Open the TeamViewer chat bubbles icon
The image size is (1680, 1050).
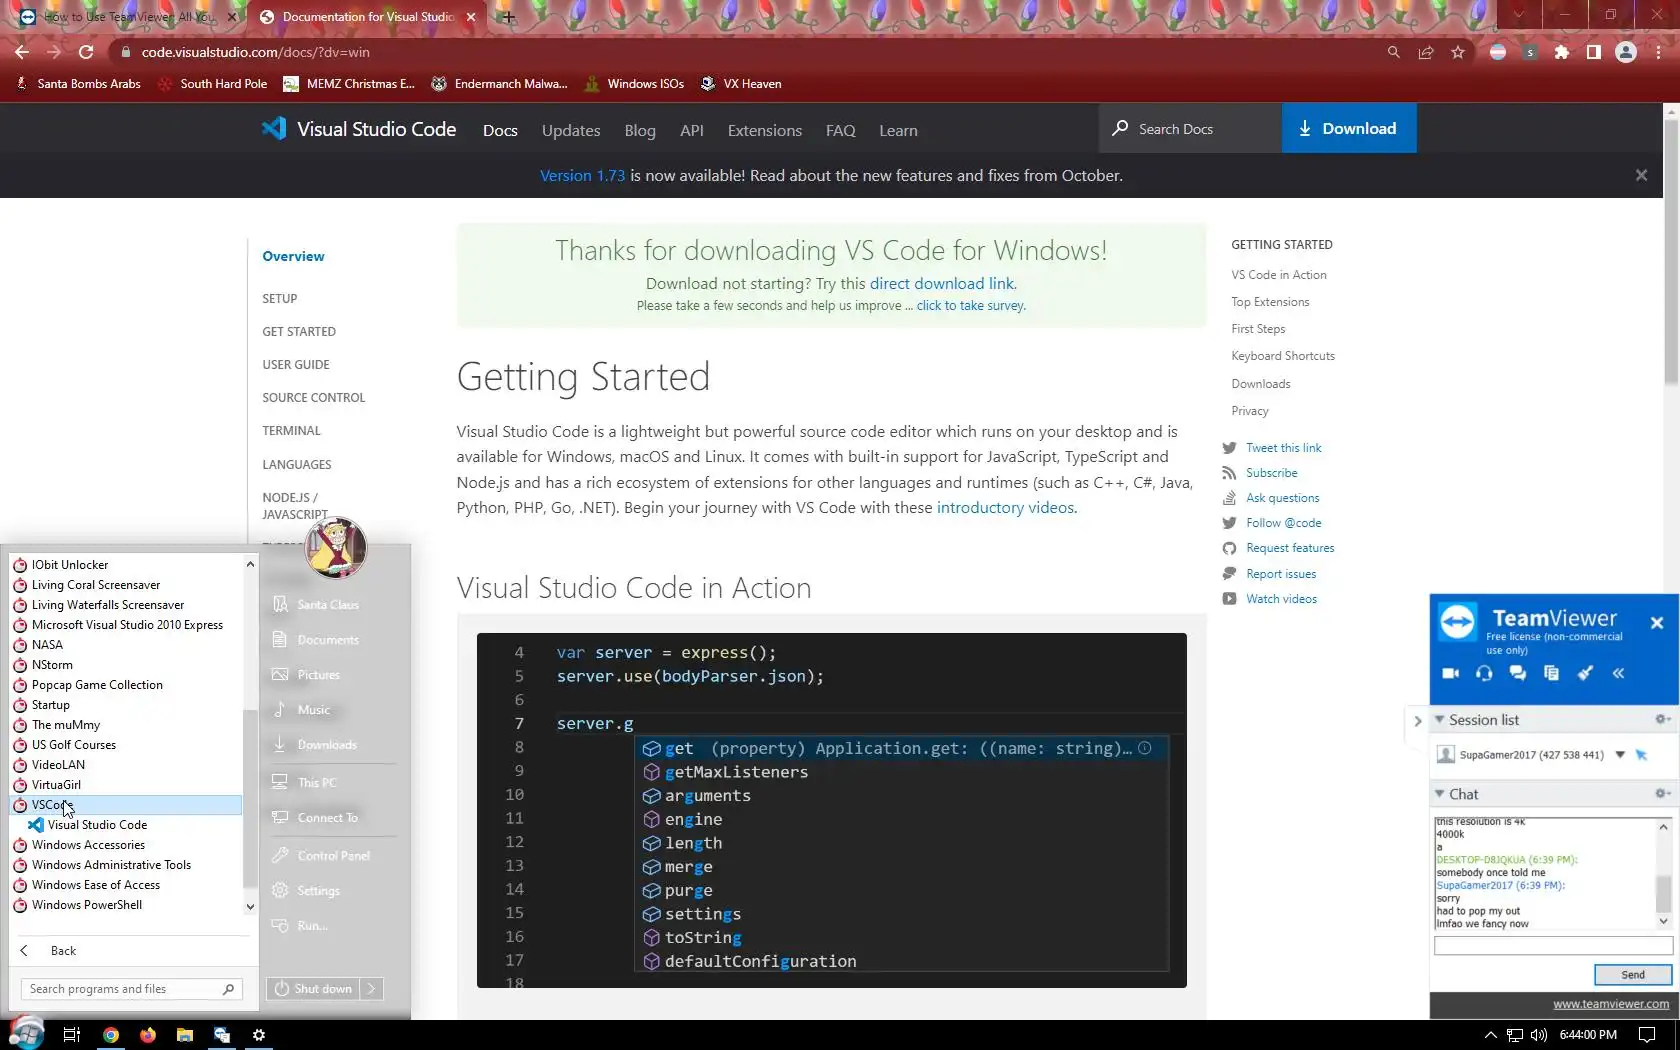click(1518, 674)
